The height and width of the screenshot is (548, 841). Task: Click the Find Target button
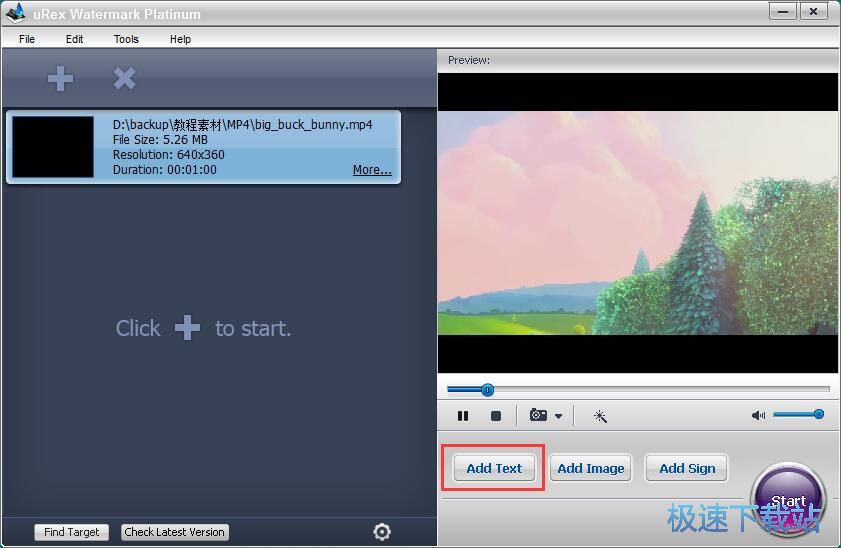point(71,532)
